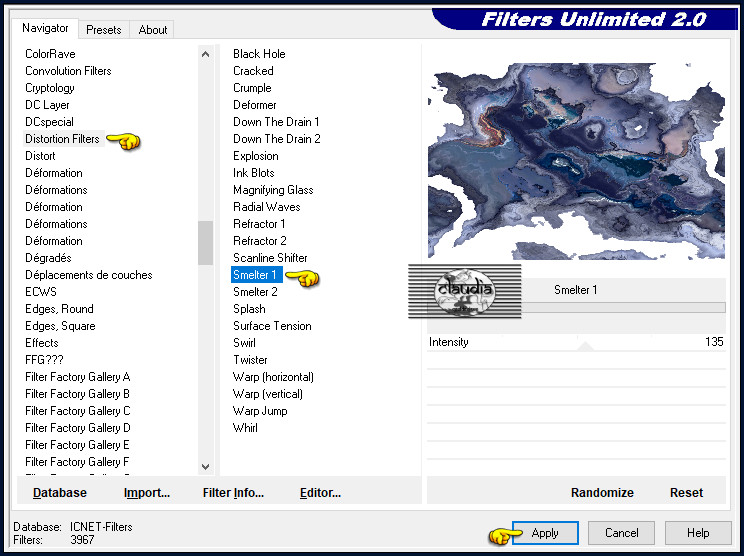
Task: Pick the Refractor 2 filter
Action: 260,241
